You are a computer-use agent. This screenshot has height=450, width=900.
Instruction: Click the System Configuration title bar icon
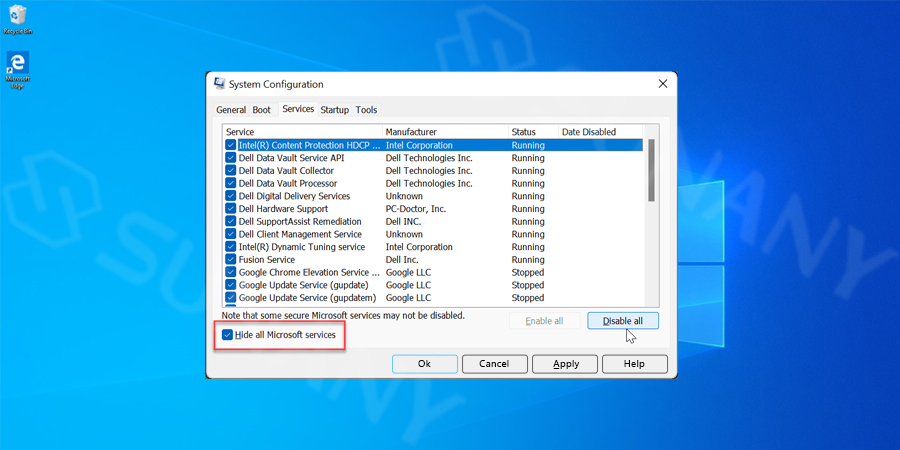pyautogui.click(x=219, y=84)
